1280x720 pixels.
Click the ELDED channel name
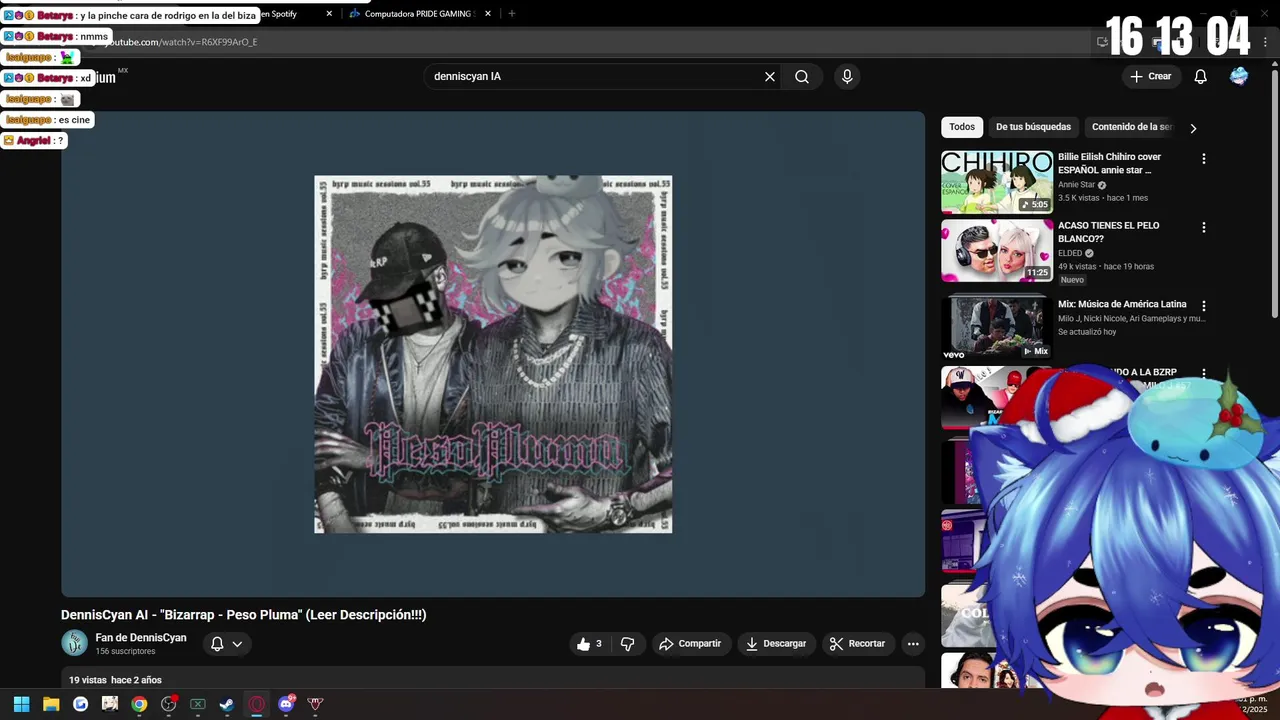(1070, 253)
